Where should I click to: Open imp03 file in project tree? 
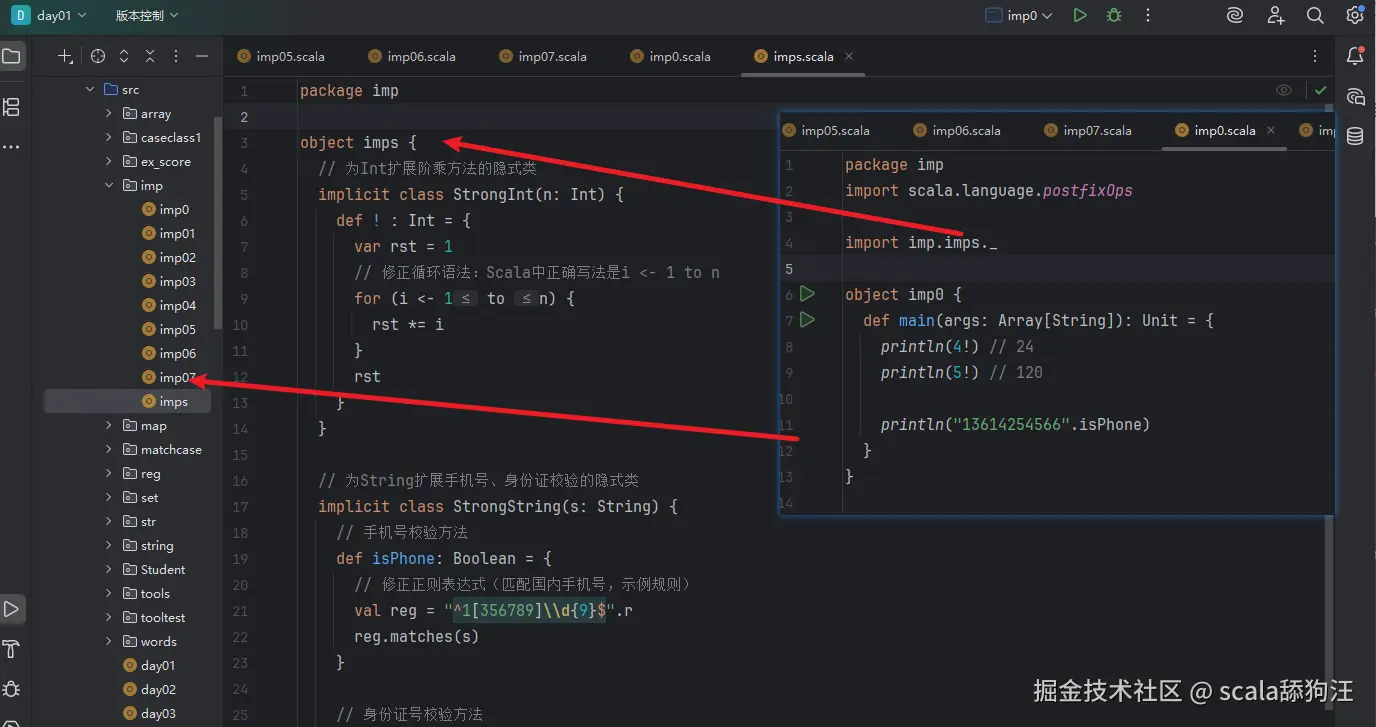(169, 281)
